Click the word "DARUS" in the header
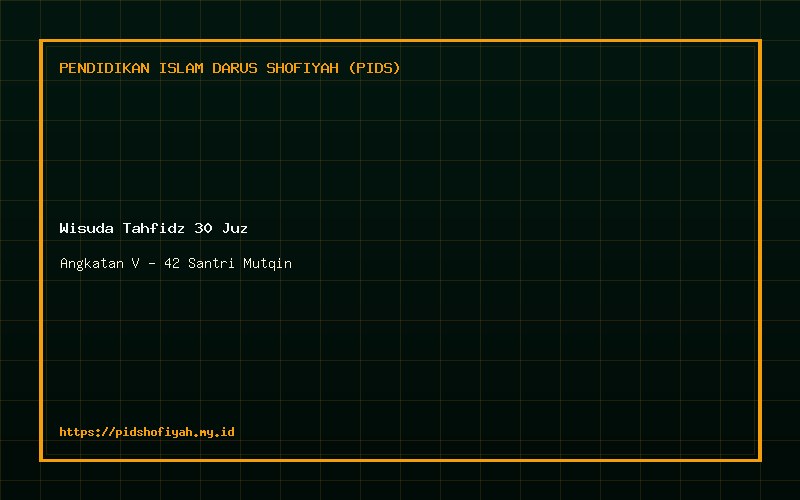 (235, 68)
